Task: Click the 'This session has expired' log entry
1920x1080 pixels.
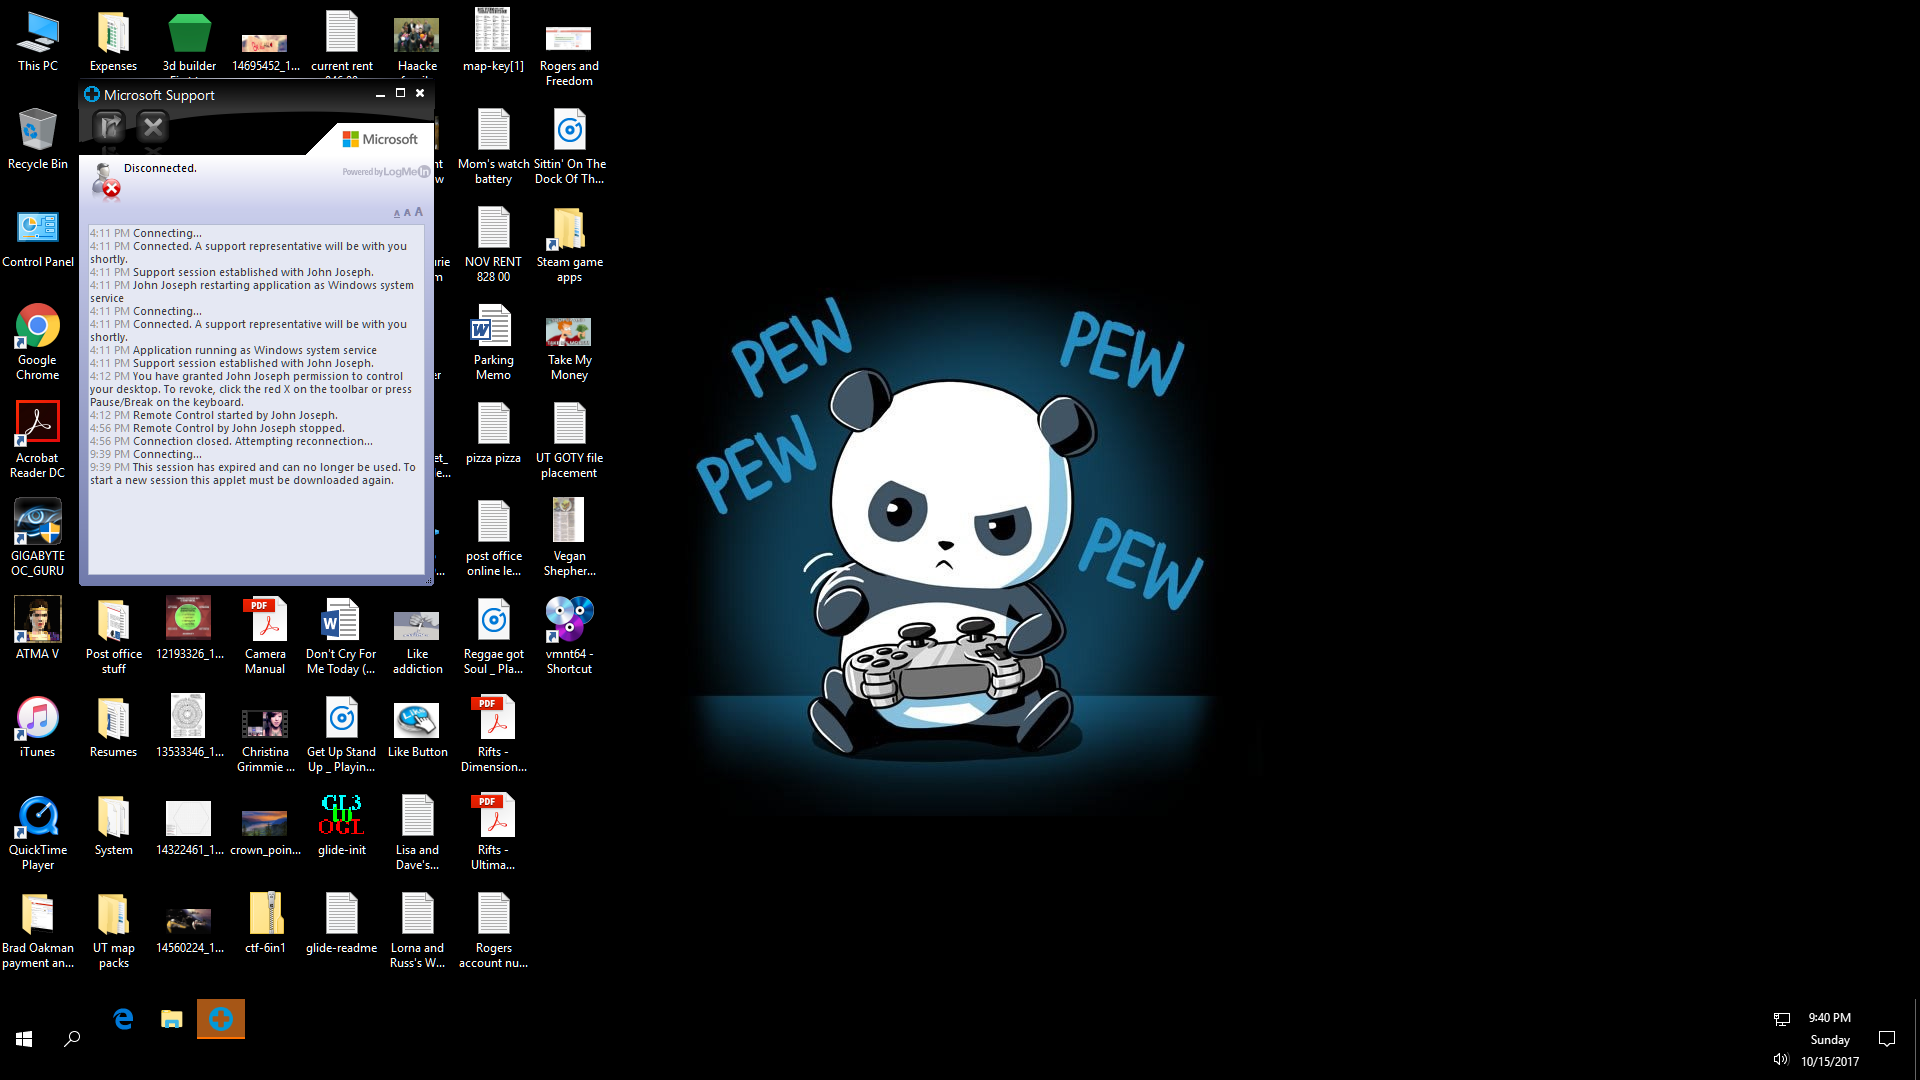Action: click(x=252, y=474)
